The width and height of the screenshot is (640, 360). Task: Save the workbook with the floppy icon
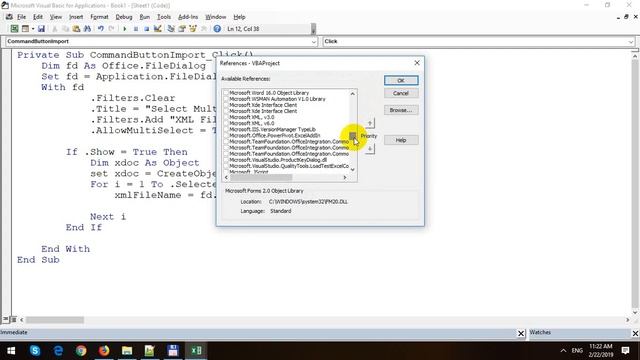(41, 29)
